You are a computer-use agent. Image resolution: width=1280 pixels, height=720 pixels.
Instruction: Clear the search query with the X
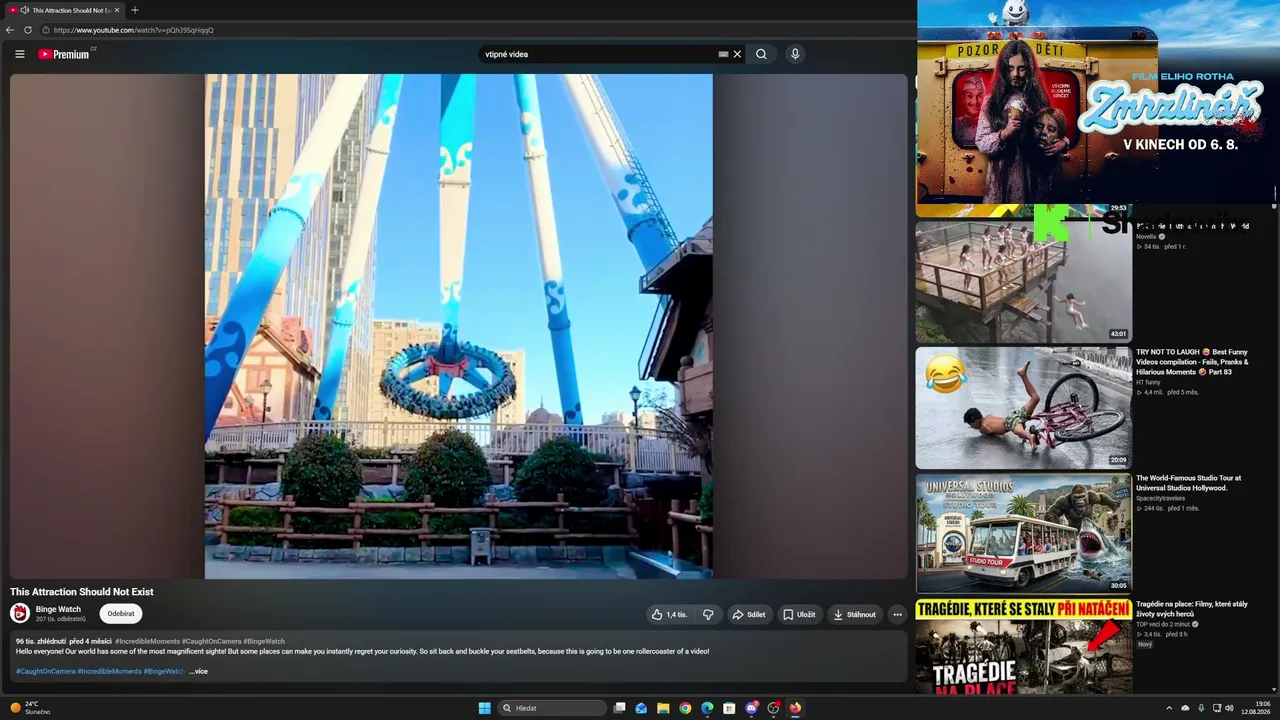coord(737,54)
